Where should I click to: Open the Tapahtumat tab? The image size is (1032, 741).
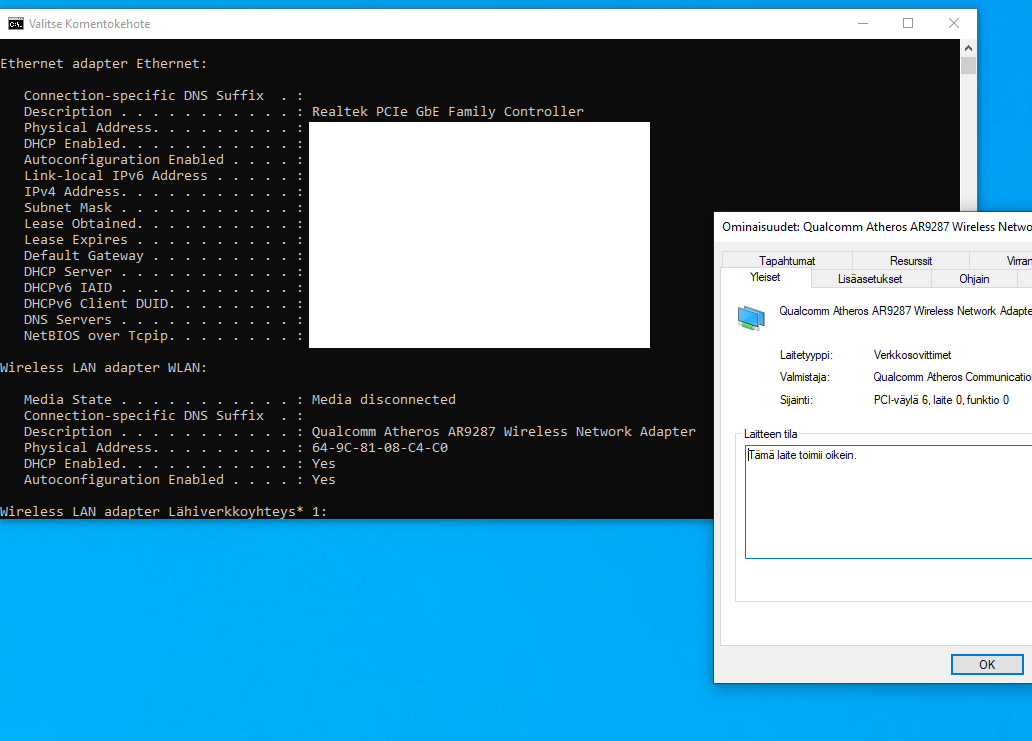[x=786, y=260]
